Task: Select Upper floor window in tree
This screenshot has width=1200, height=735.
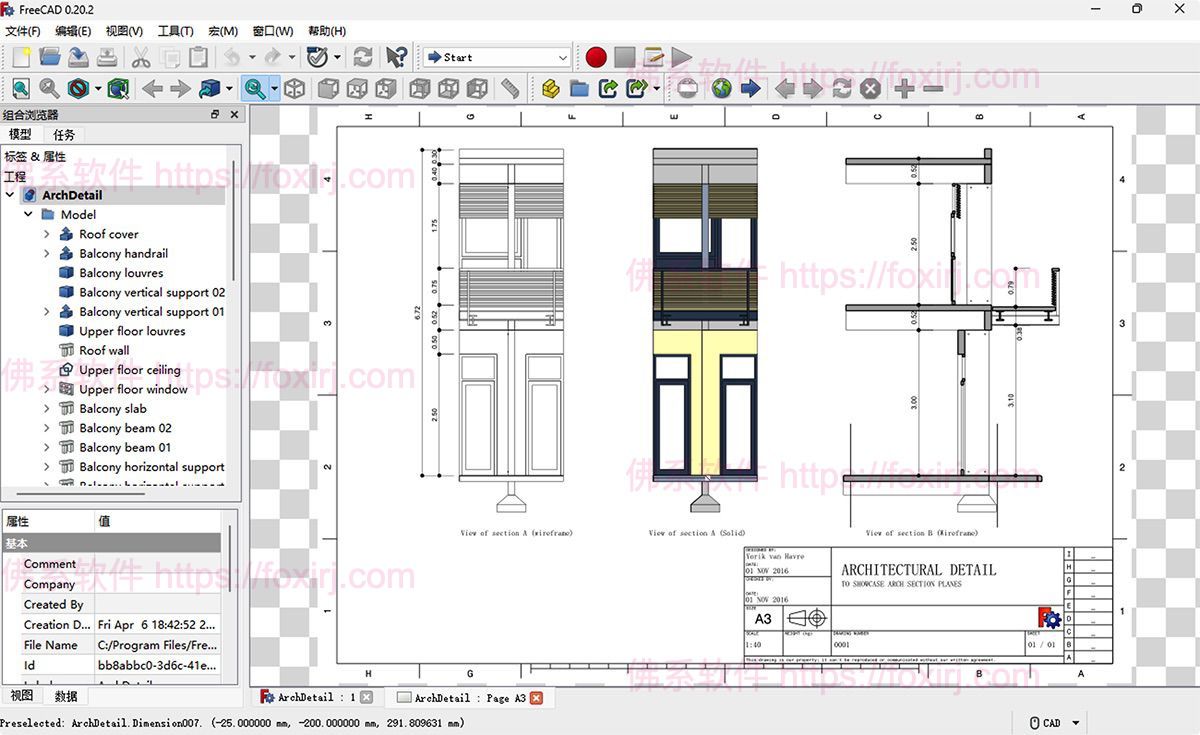Action: coord(133,389)
